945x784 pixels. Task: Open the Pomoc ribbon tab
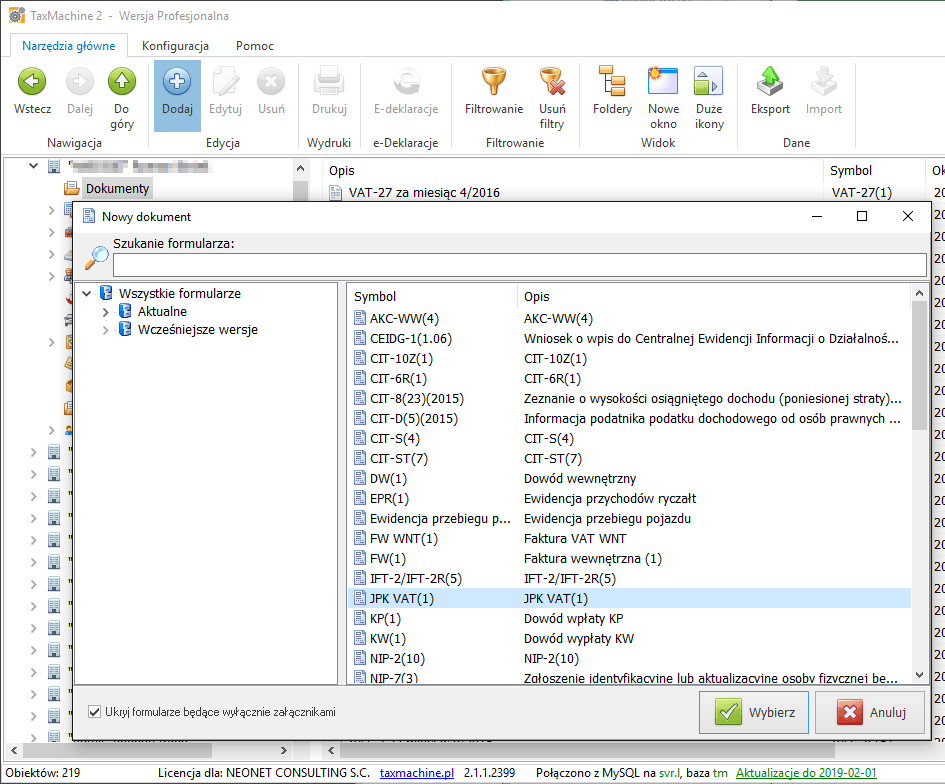(x=255, y=46)
